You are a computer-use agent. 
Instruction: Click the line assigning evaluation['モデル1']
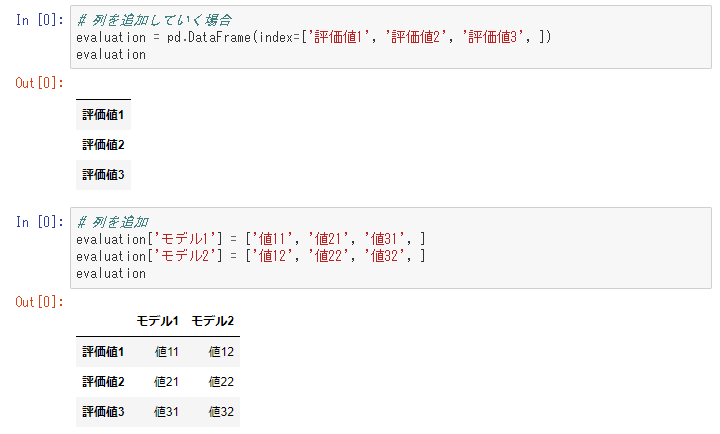click(x=251, y=239)
